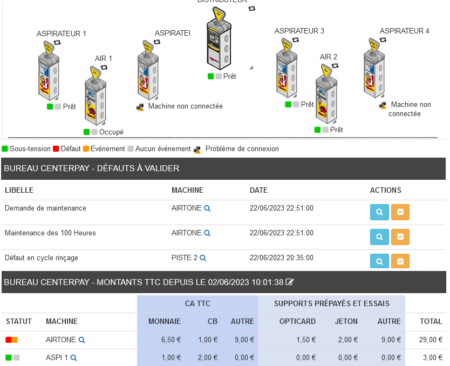Screen dimensions: 450x366
Task: Click 'Sous-tension' legend entry
Action: pos(26,149)
